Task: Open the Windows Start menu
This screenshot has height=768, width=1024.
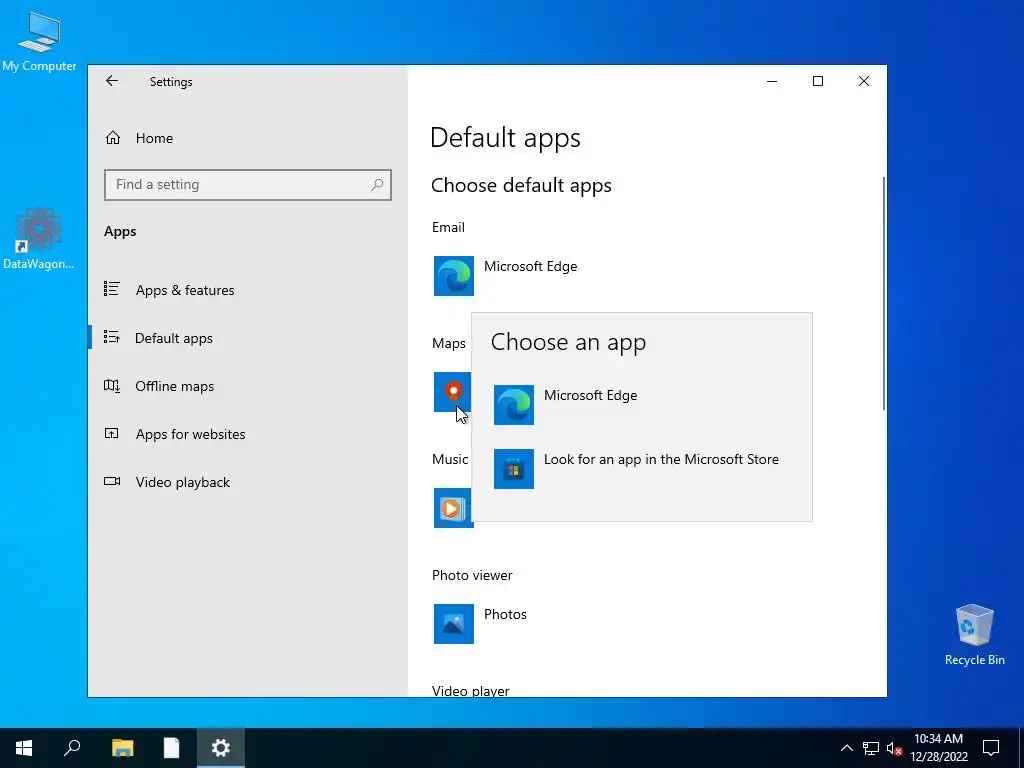Action: point(24,748)
